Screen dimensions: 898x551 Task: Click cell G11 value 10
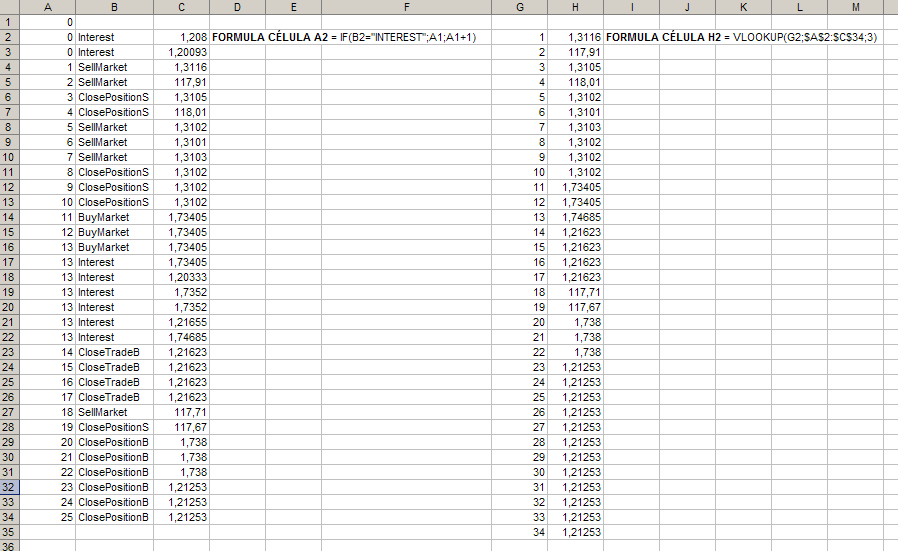coord(519,172)
